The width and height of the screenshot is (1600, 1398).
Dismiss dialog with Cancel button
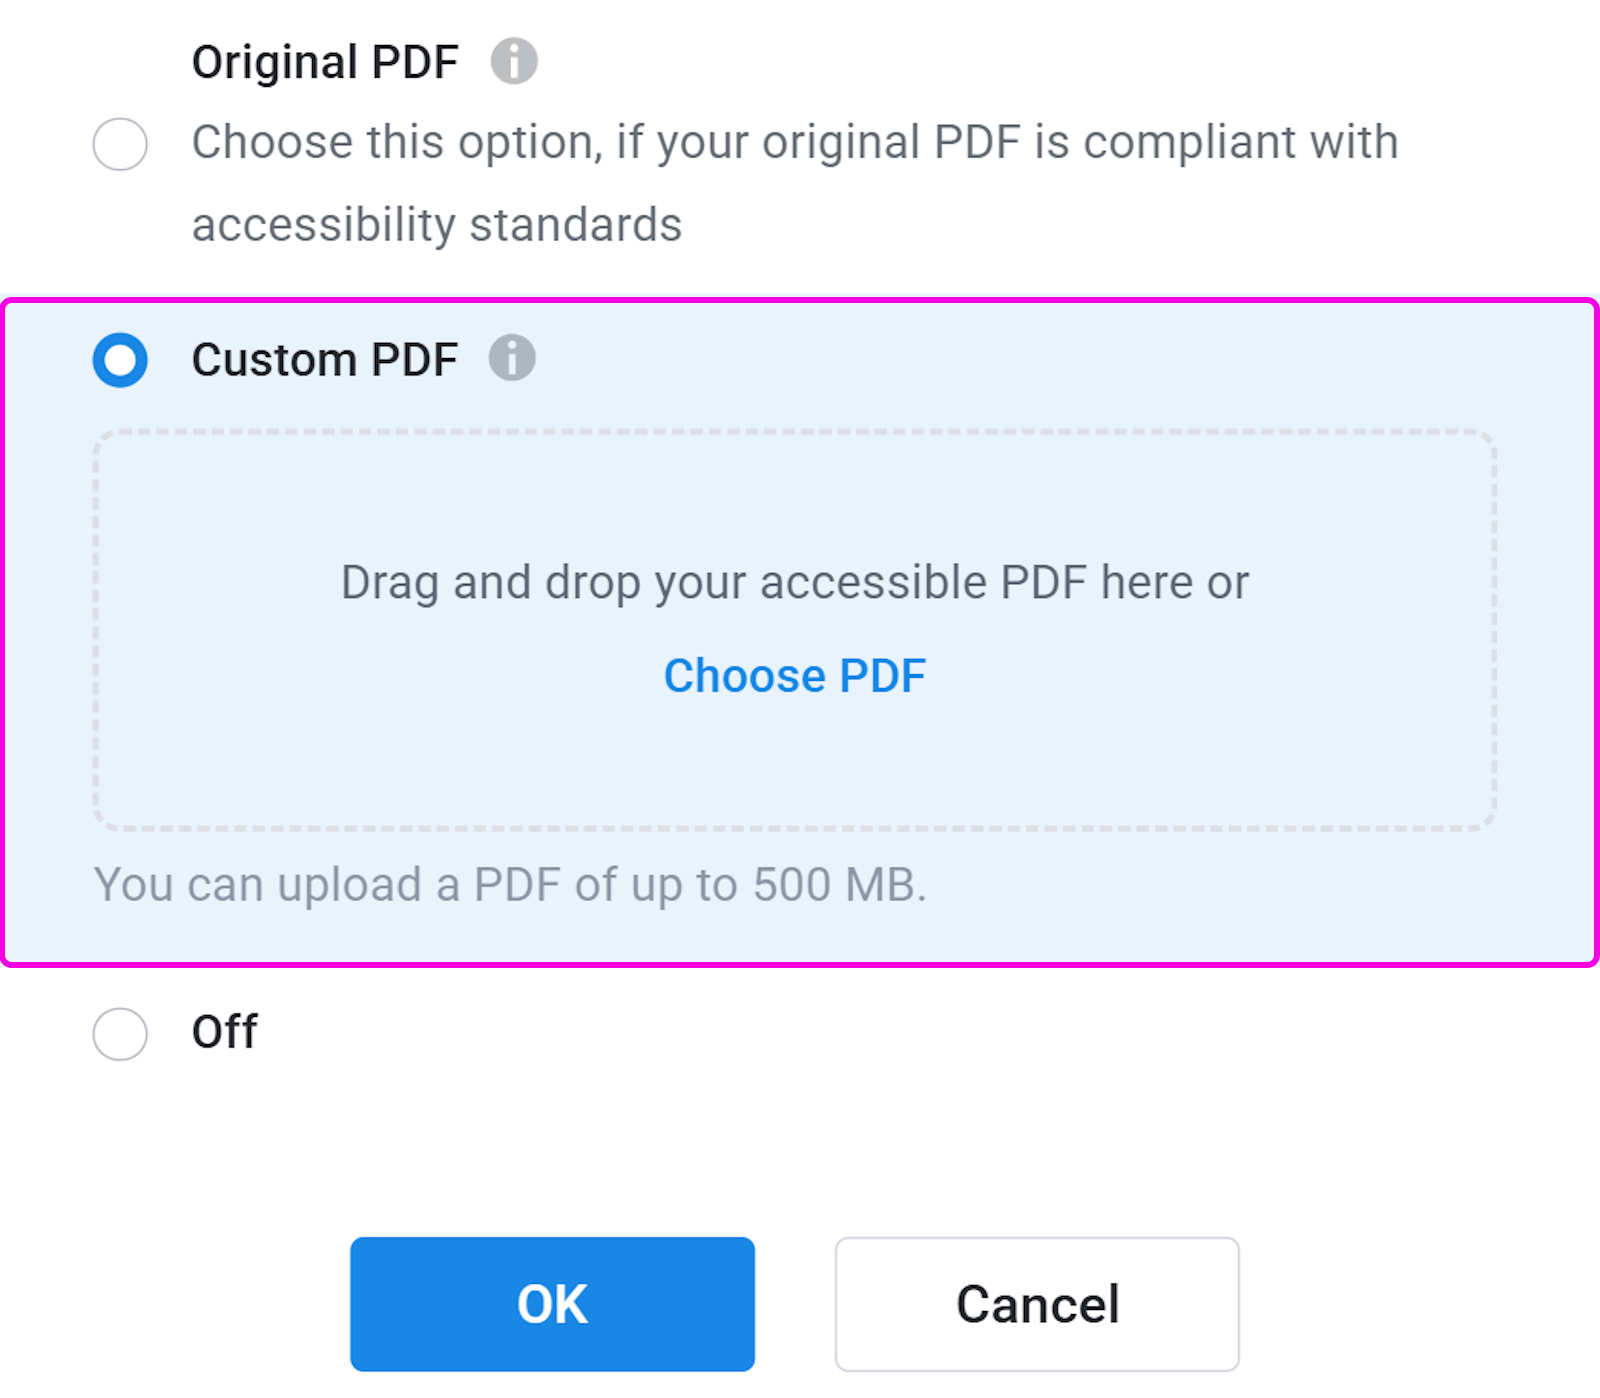[1037, 1304]
